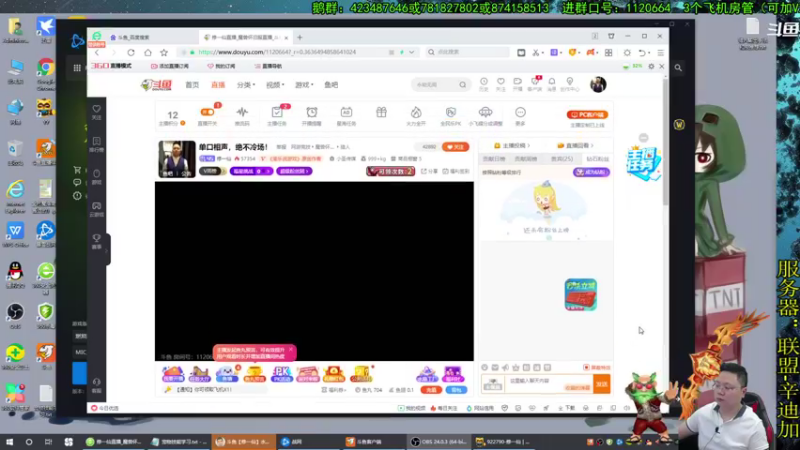This screenshot has height=450, width=800.
Task: Click the PK gift icon below video
Action: [x=282, y=374]
